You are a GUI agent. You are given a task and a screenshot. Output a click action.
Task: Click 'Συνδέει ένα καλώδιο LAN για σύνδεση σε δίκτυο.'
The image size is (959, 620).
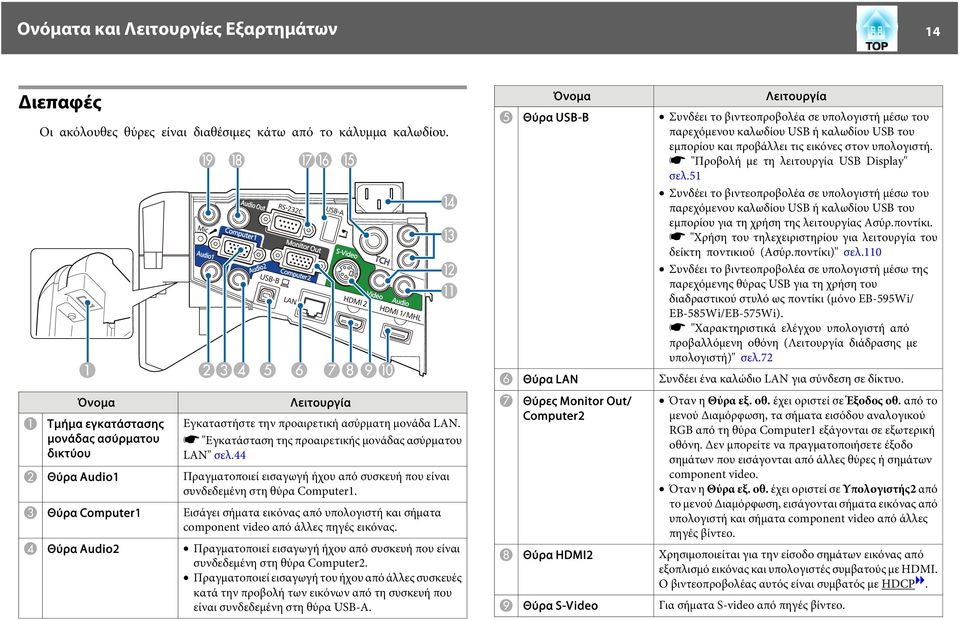[x=781, y=379]
